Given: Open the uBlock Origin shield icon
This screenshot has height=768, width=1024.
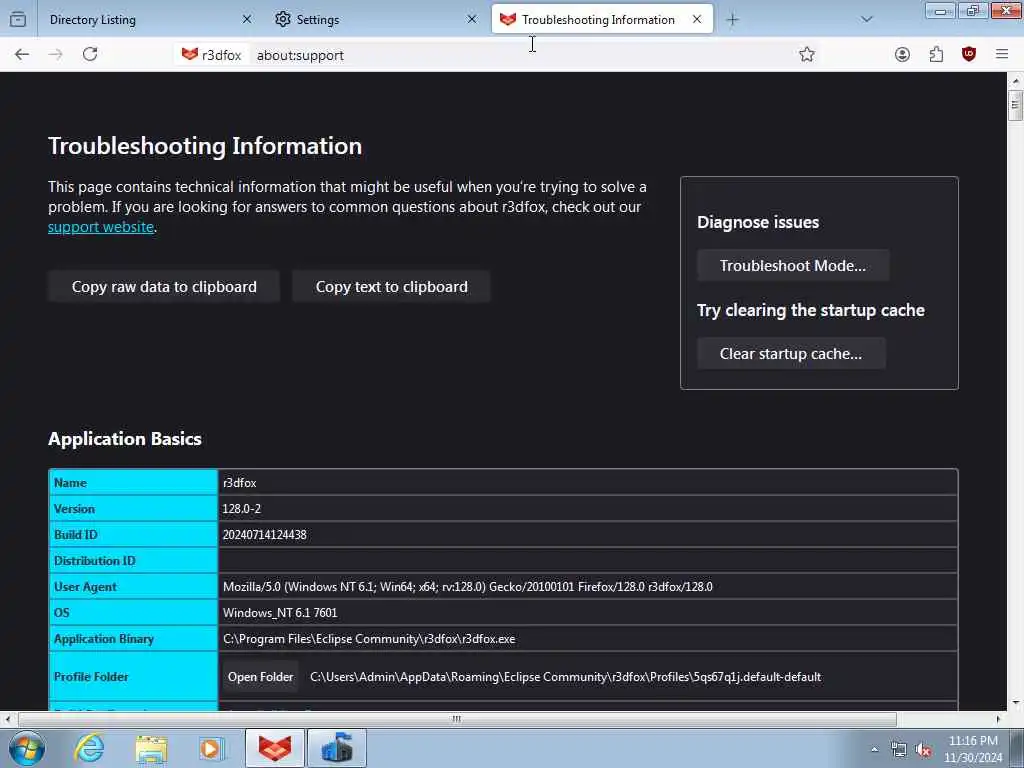Looking at the screenshot, I should pos(968,55).
